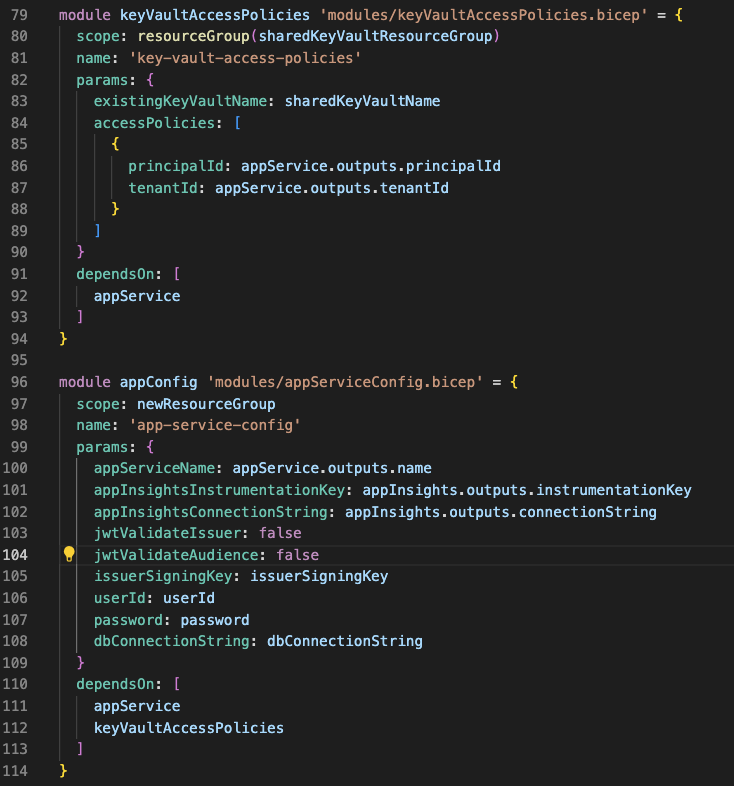The width and height of the screenshot is (734, 786).
Task: Click issuerSigningKey property key on line 105
Action: click(x=163, y=576)
